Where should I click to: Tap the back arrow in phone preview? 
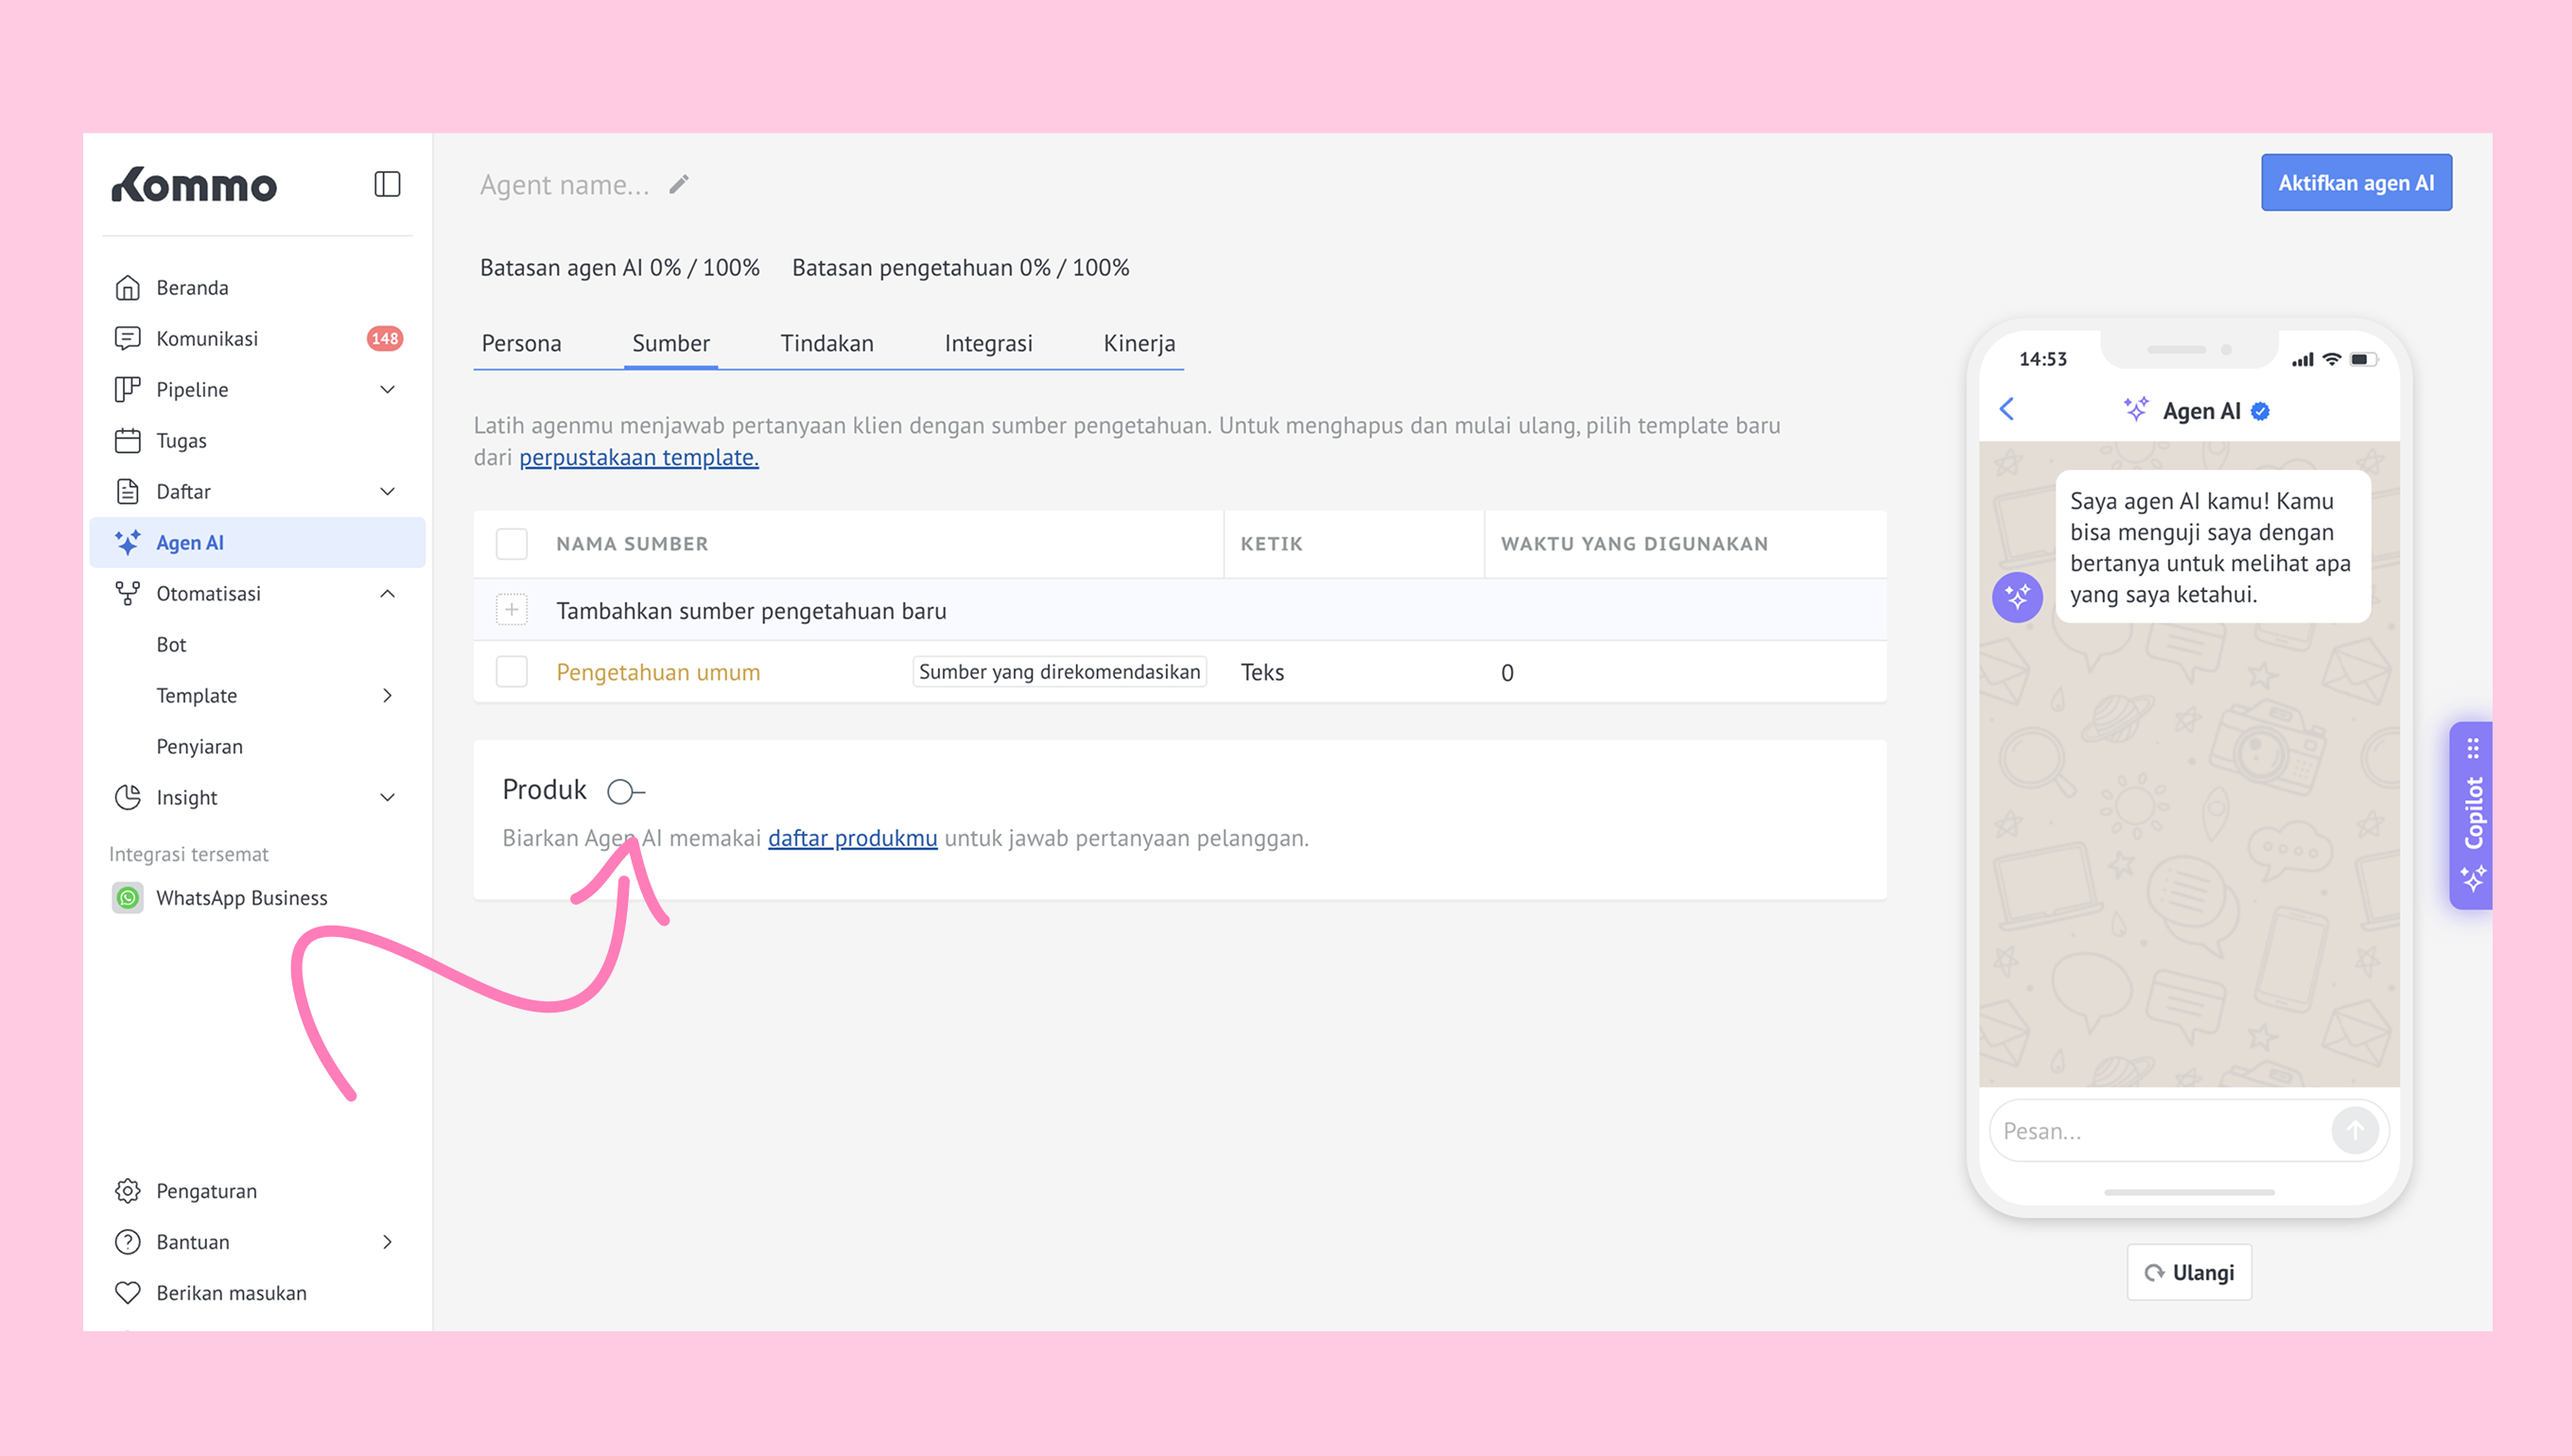pos(2007,410)
